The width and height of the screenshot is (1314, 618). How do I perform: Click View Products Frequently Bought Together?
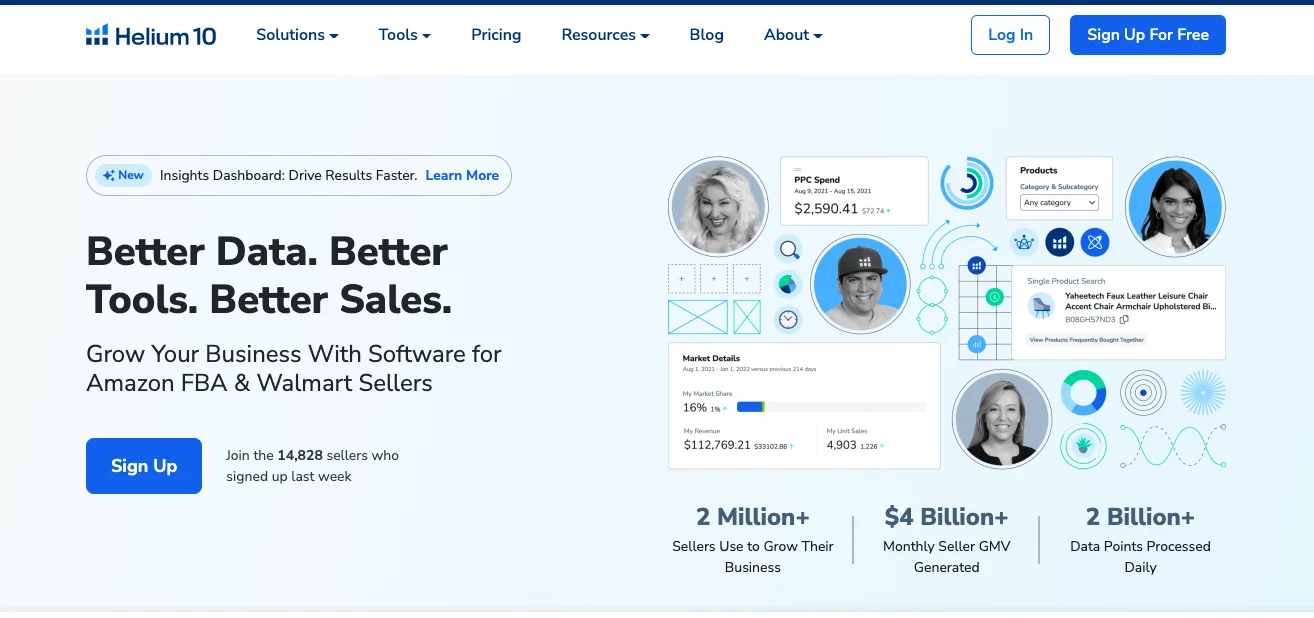click(x=1087, y=340)
